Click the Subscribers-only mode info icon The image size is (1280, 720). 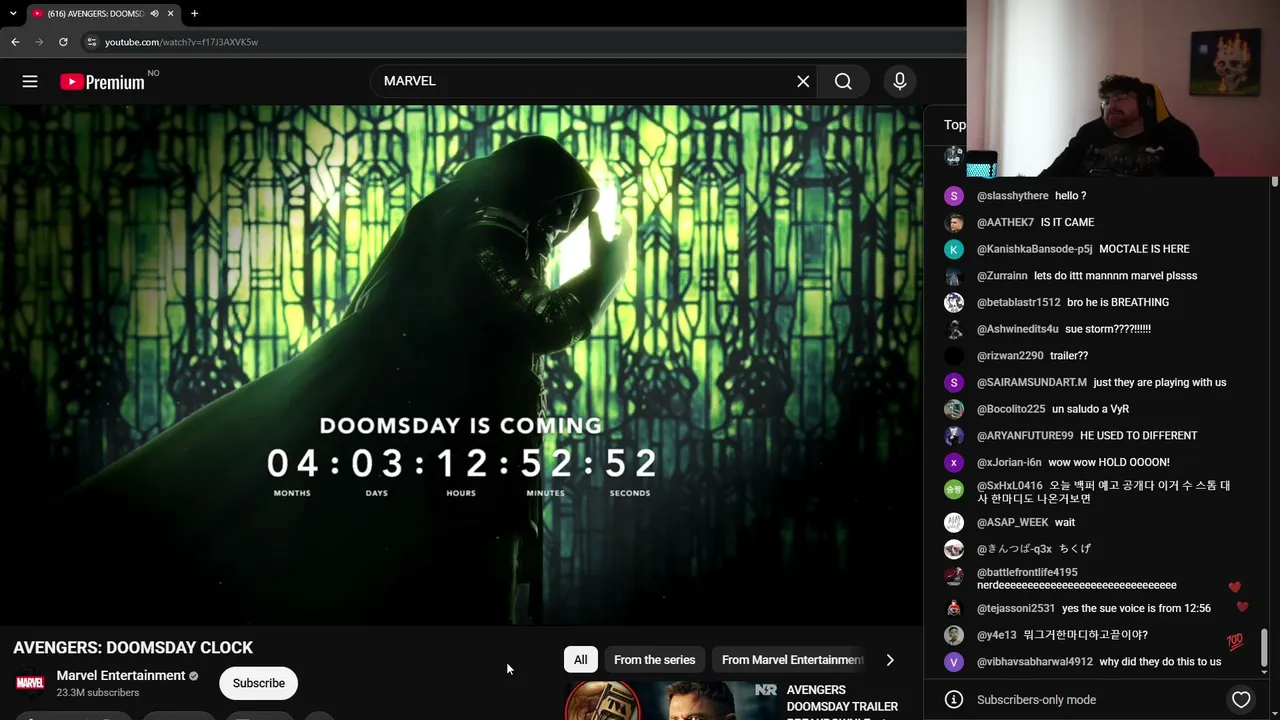click(x=954, y=700)
